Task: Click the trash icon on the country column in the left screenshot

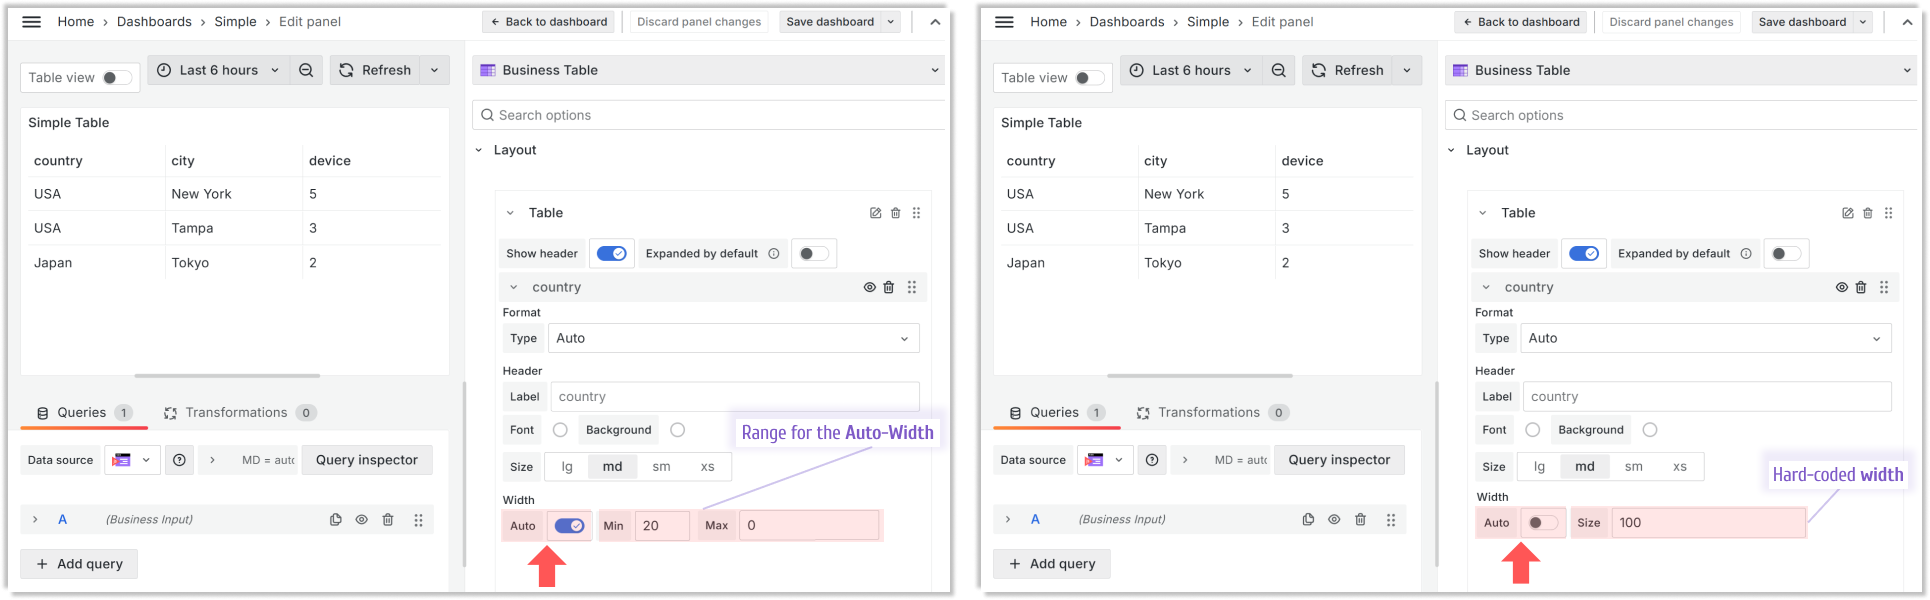Action: coord(889,287)
